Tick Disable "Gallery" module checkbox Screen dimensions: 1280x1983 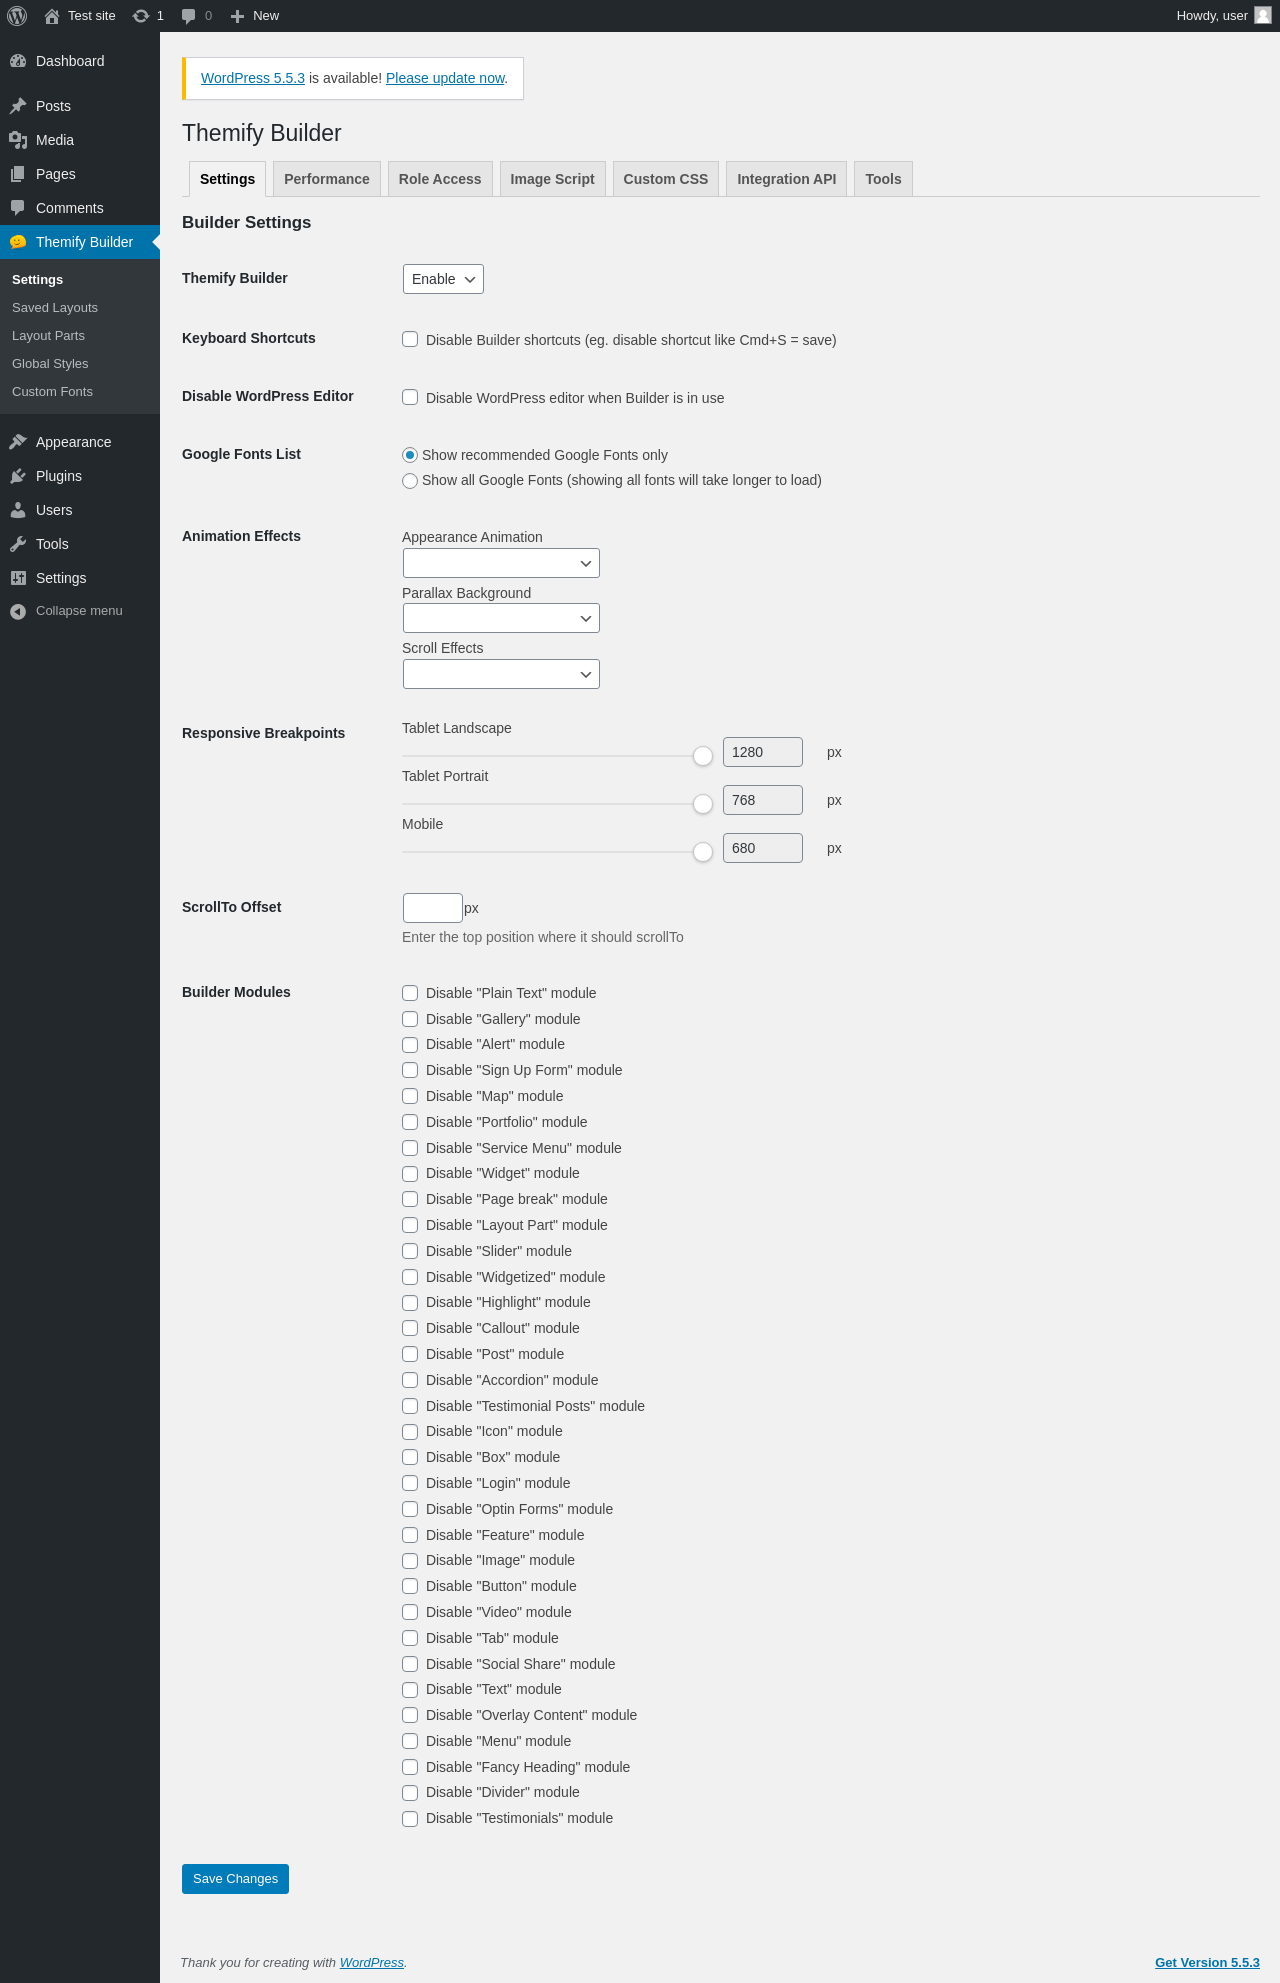click(x=410, y=1019)
